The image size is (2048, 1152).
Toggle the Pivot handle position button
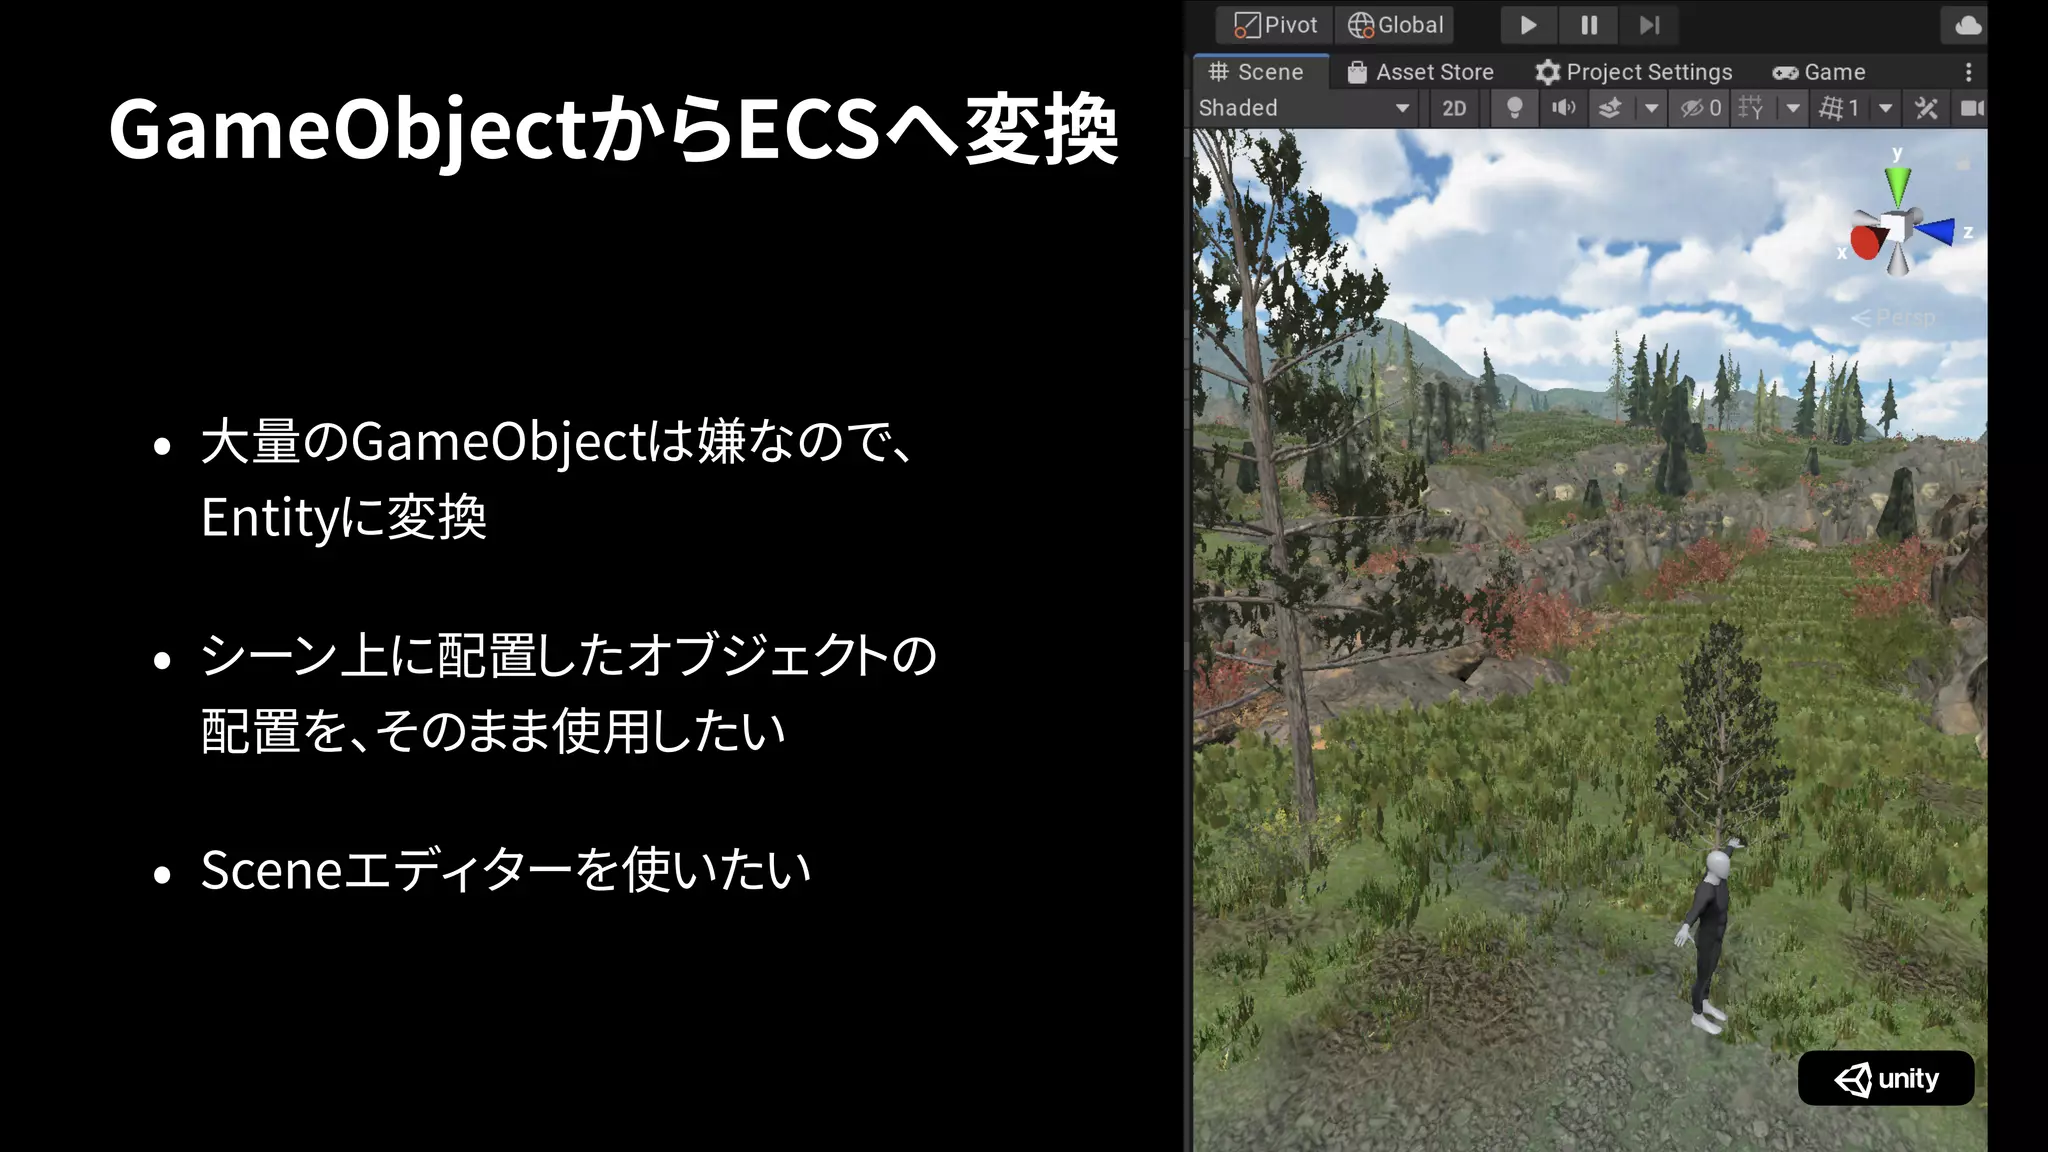point(1274,25)
